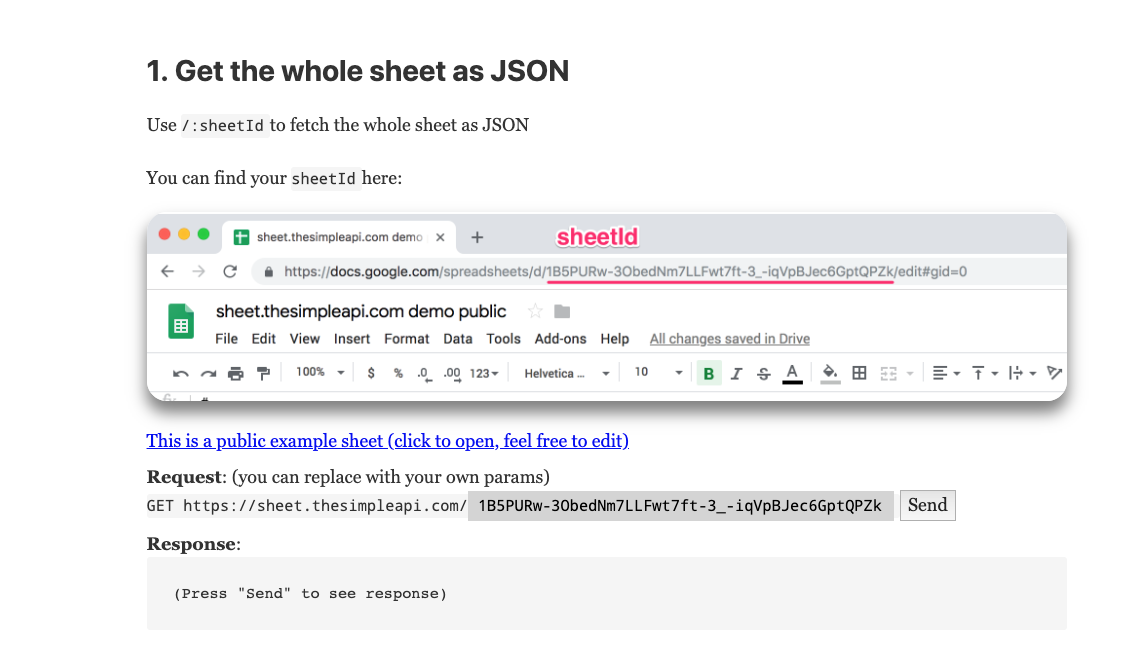
Task: Open the Borders icon
Action: point(859,372)
